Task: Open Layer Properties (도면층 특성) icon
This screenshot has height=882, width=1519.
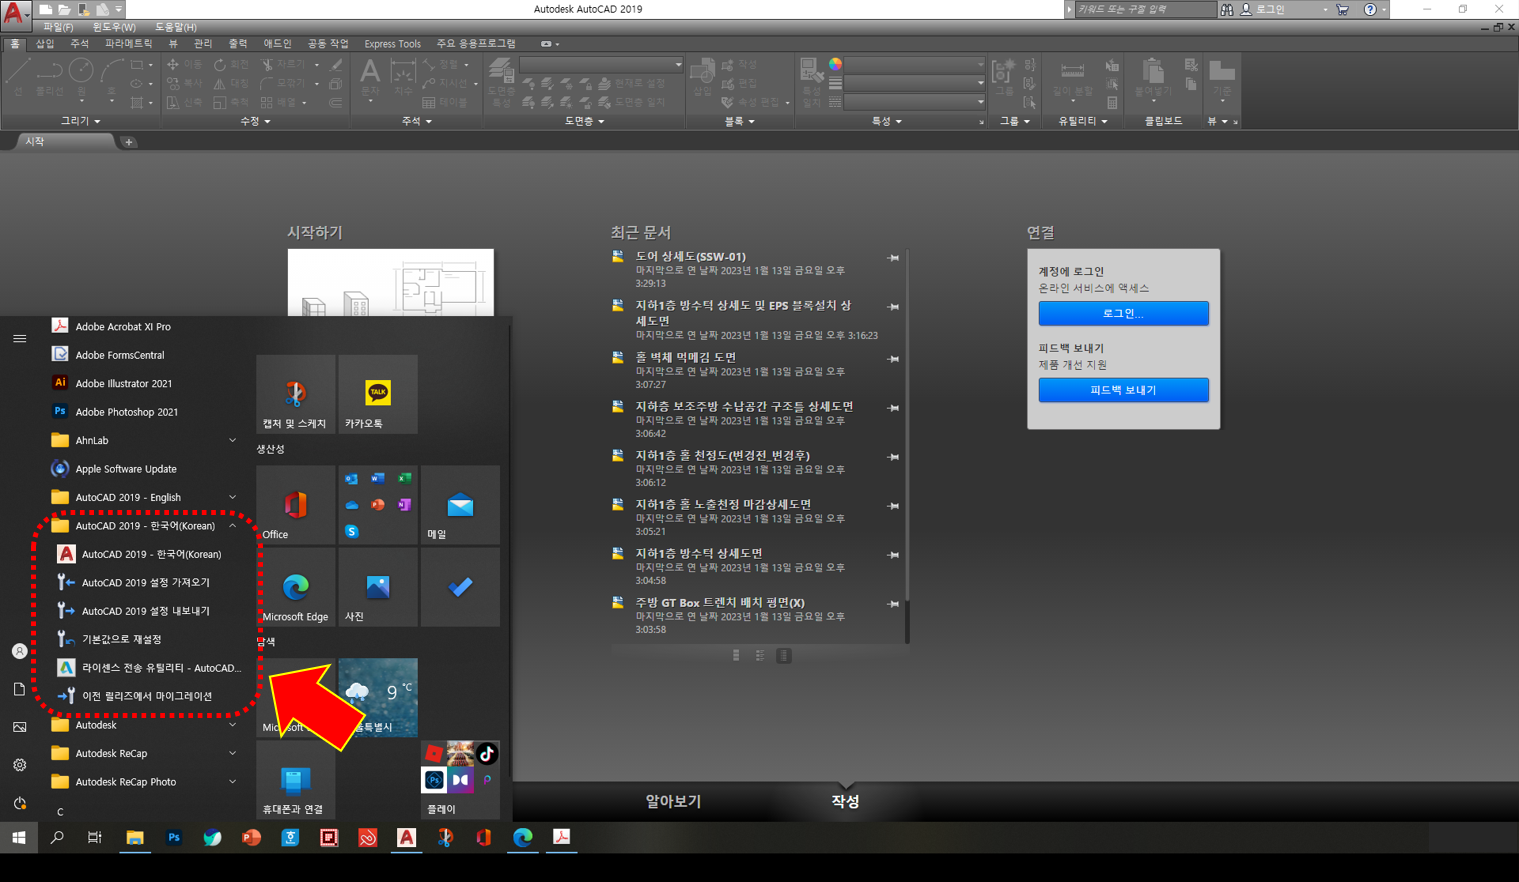Action: (x=501, y=82)
